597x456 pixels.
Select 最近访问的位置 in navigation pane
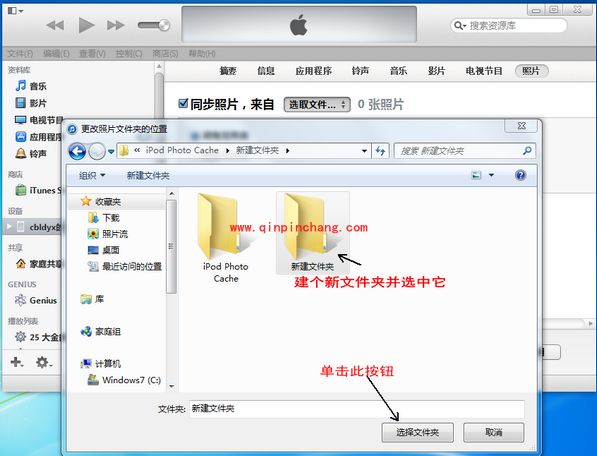[x=125, y=266]
